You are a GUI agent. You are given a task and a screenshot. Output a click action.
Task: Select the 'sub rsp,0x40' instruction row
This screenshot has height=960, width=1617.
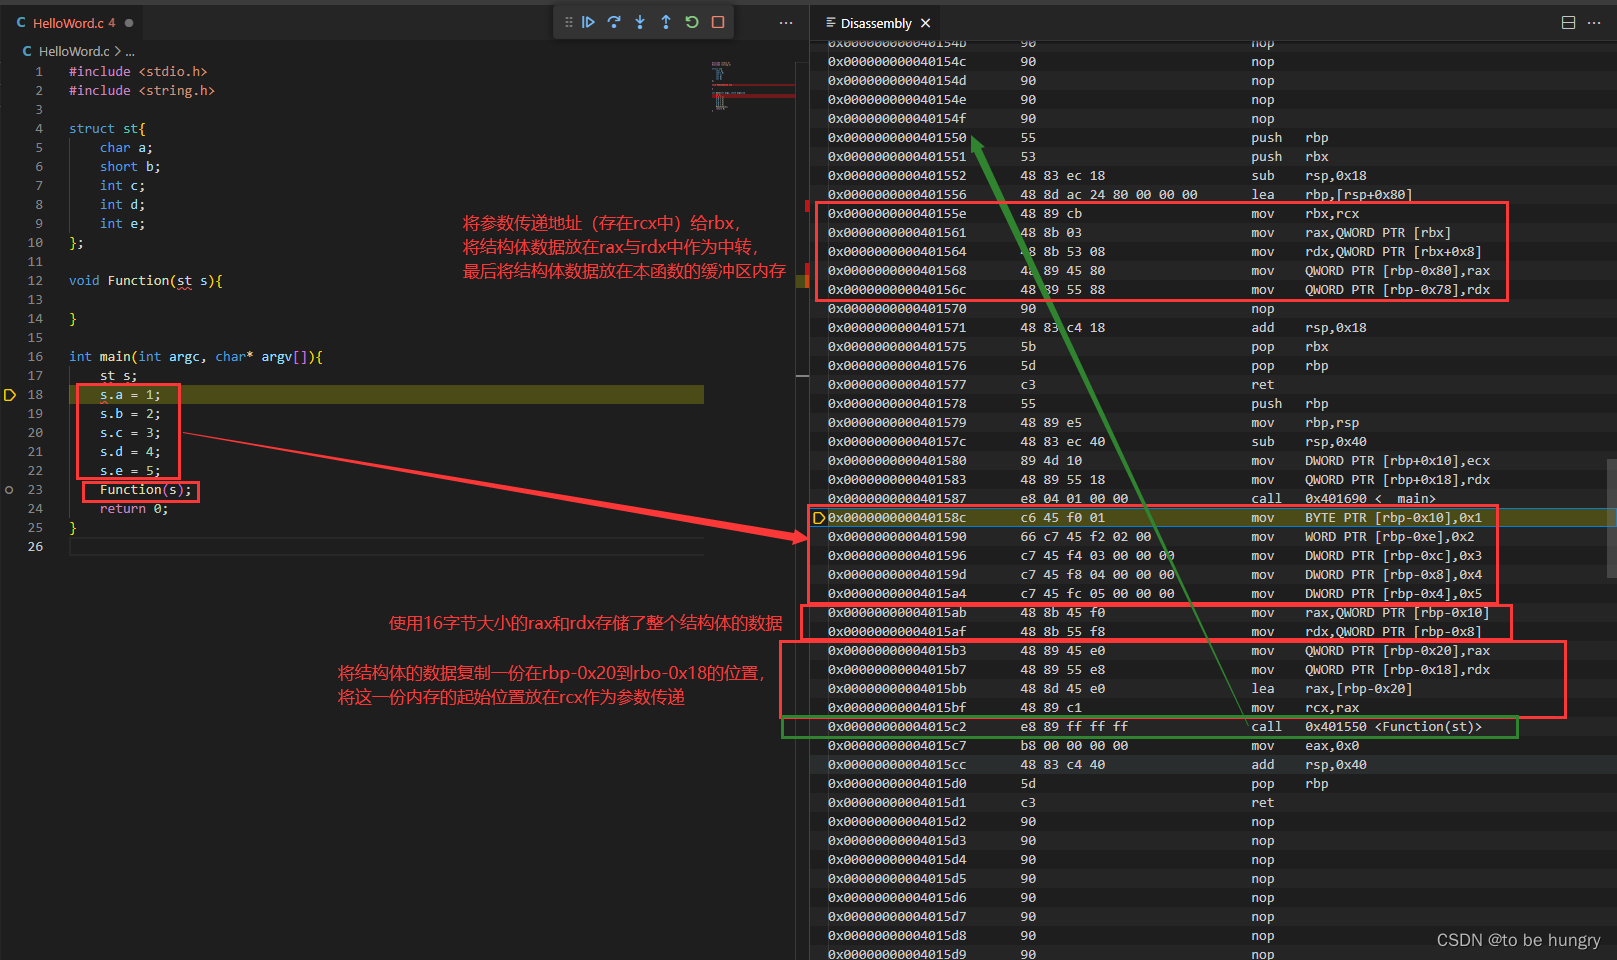1211,442
